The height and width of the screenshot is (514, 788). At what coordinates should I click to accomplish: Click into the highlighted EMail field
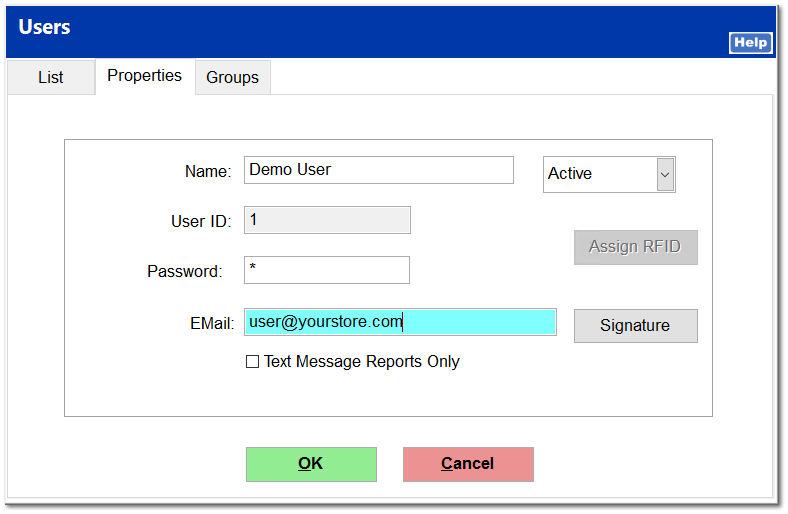400,322
